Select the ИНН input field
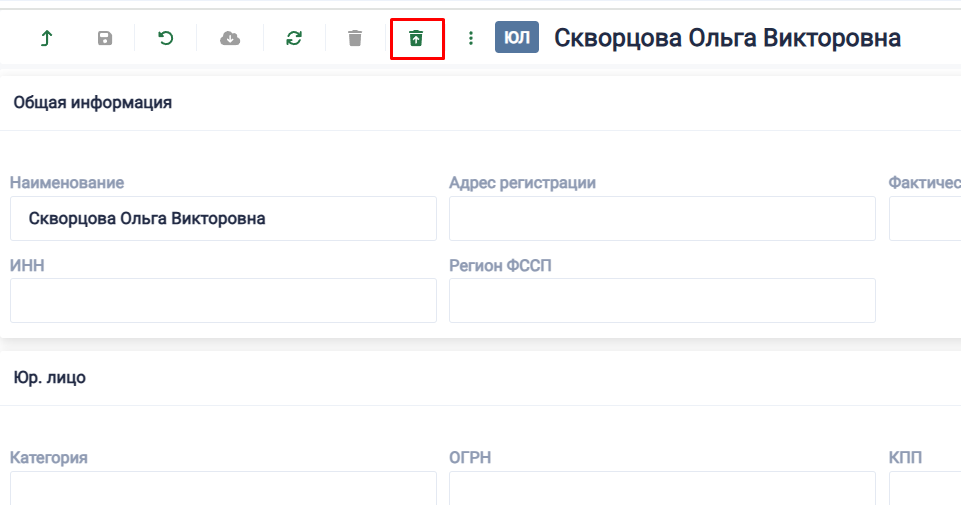This screenshot has height=505, width=961. coord(223,300)
